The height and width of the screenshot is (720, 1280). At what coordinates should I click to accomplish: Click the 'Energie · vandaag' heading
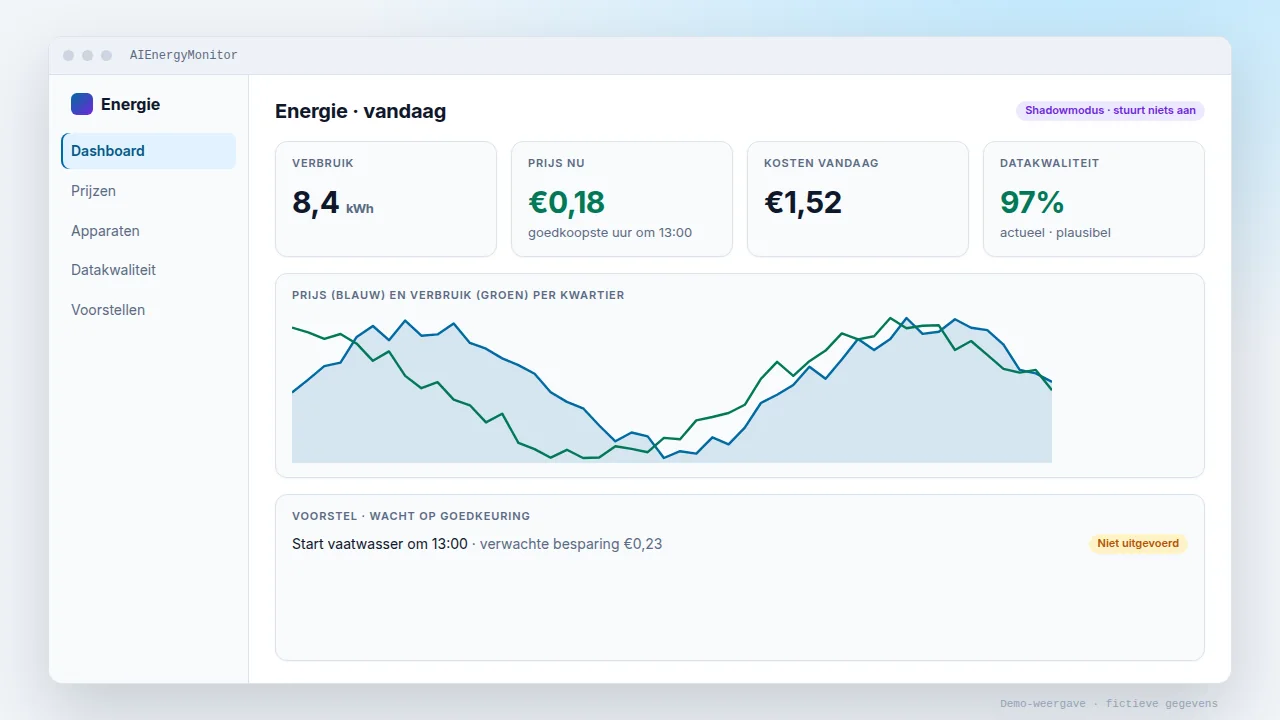coord(361,111)
